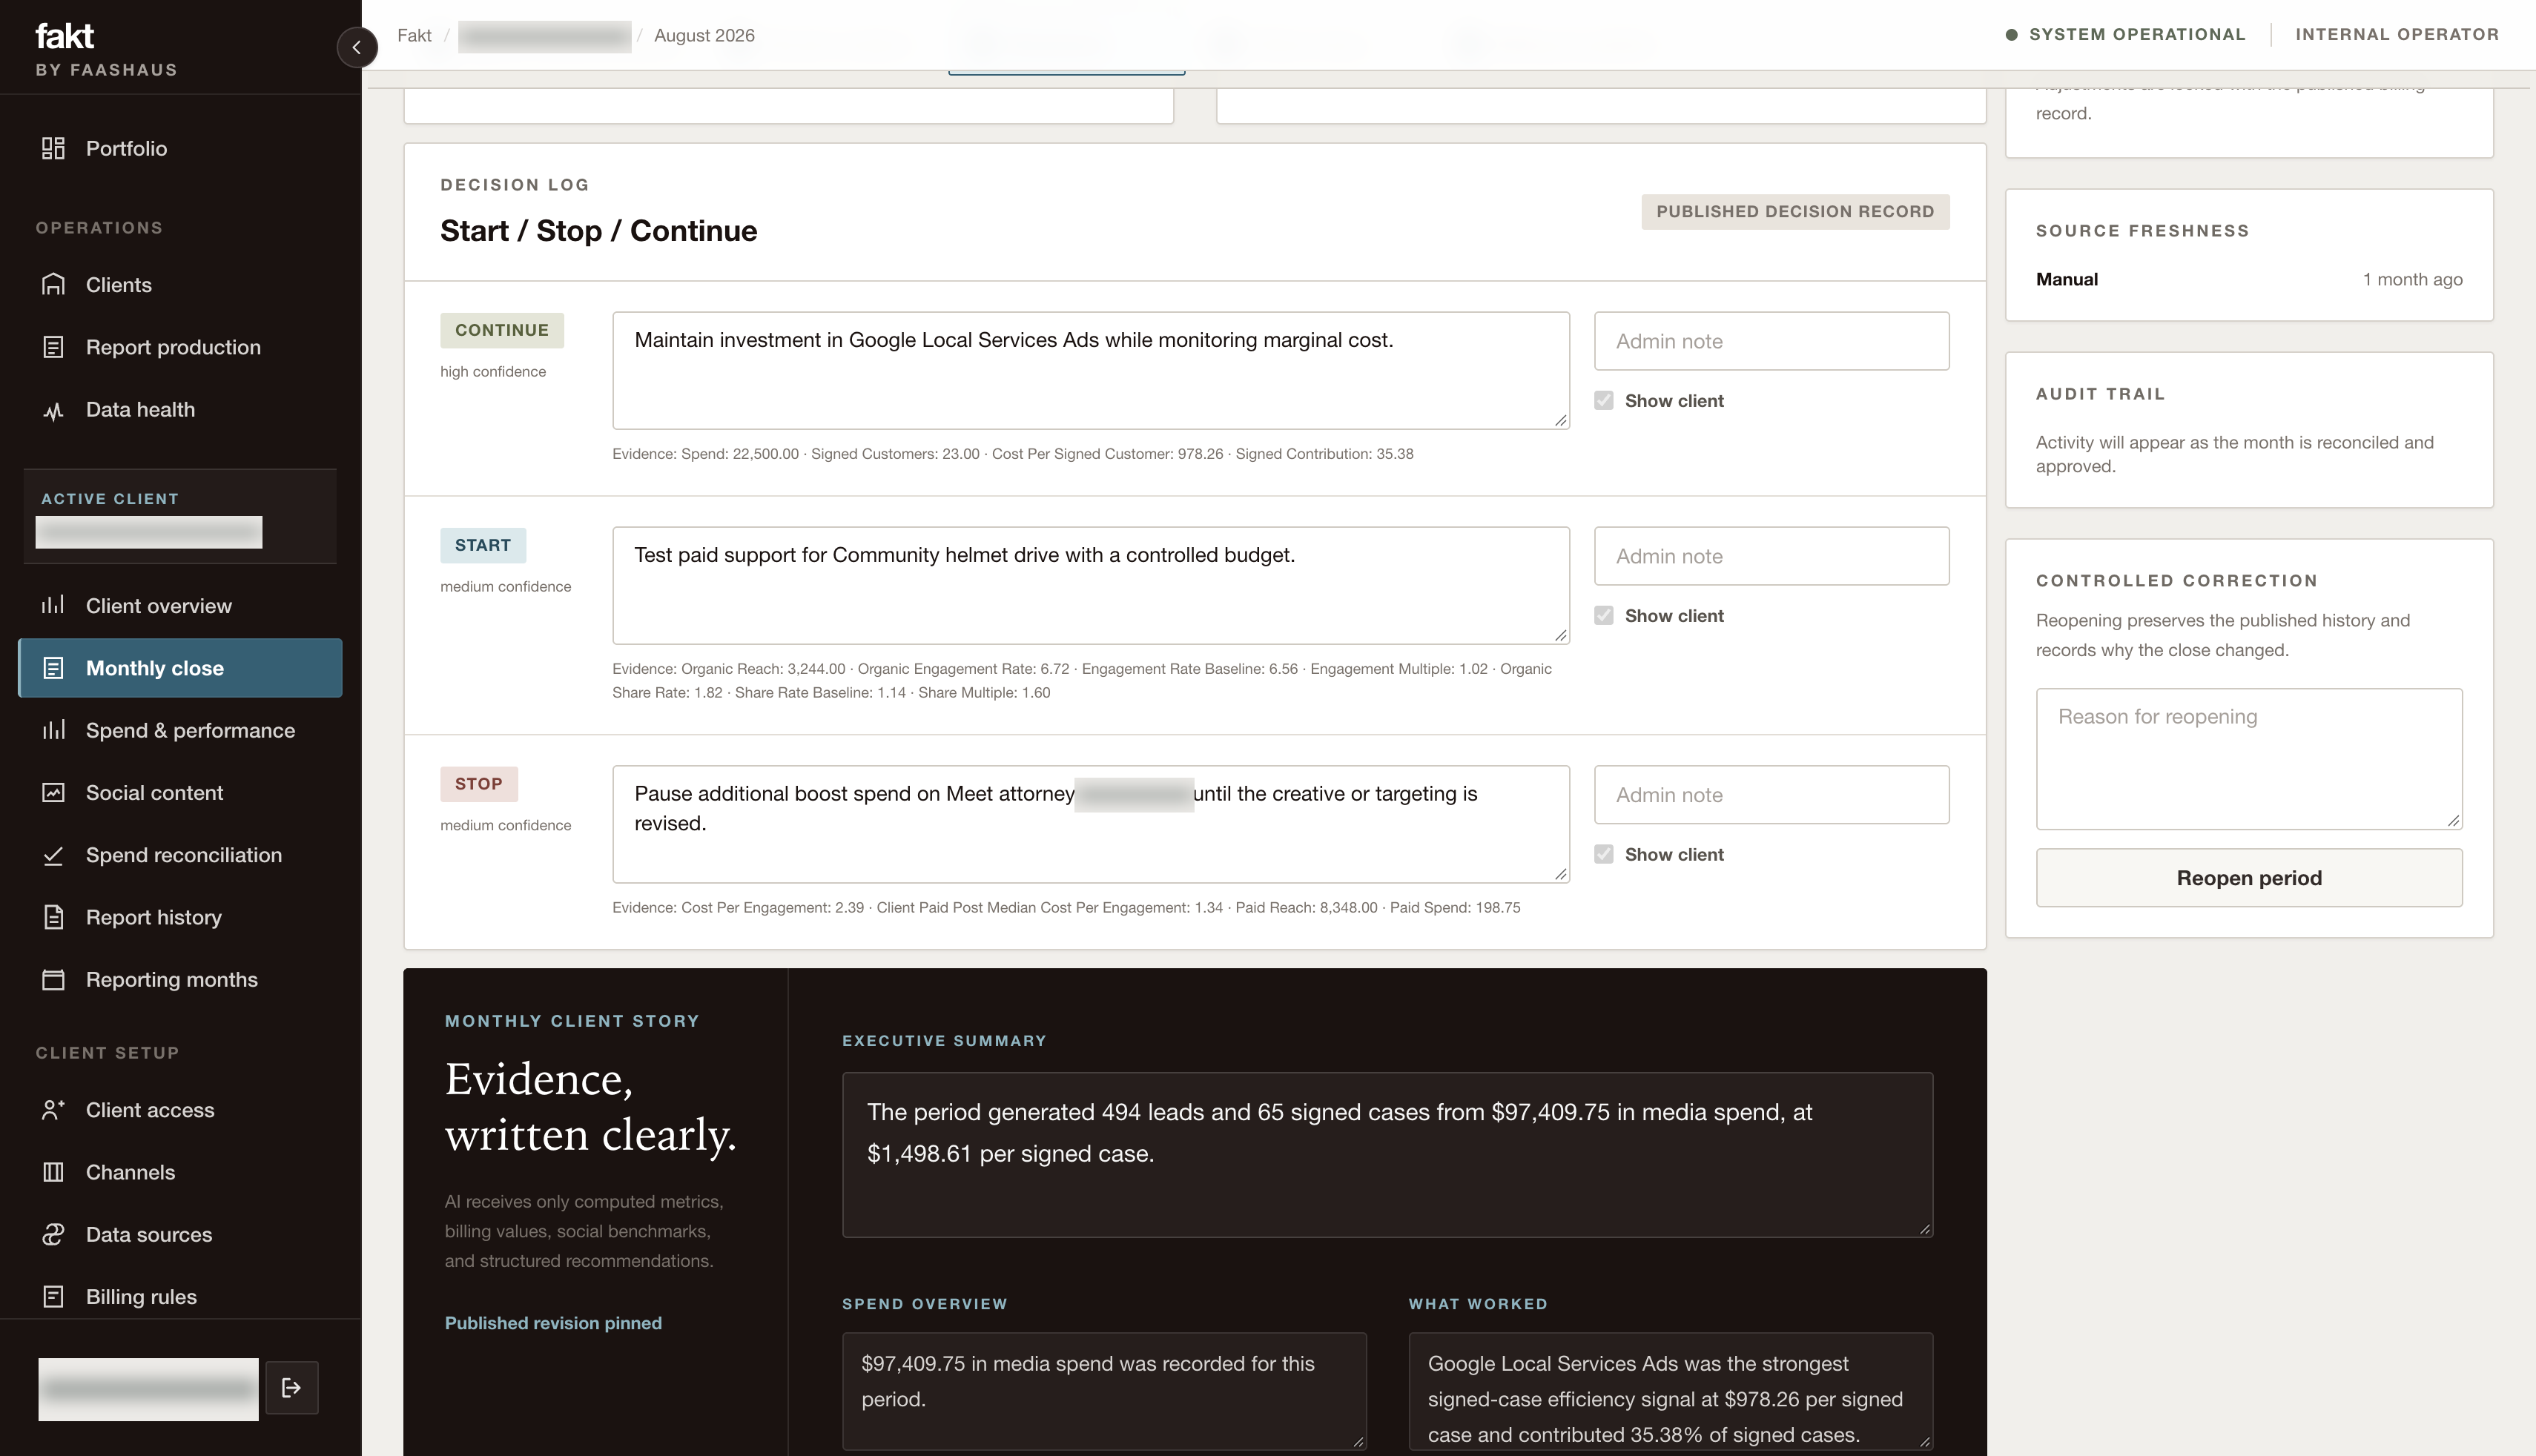Click the Client overview chart icon

click(53, 606)
